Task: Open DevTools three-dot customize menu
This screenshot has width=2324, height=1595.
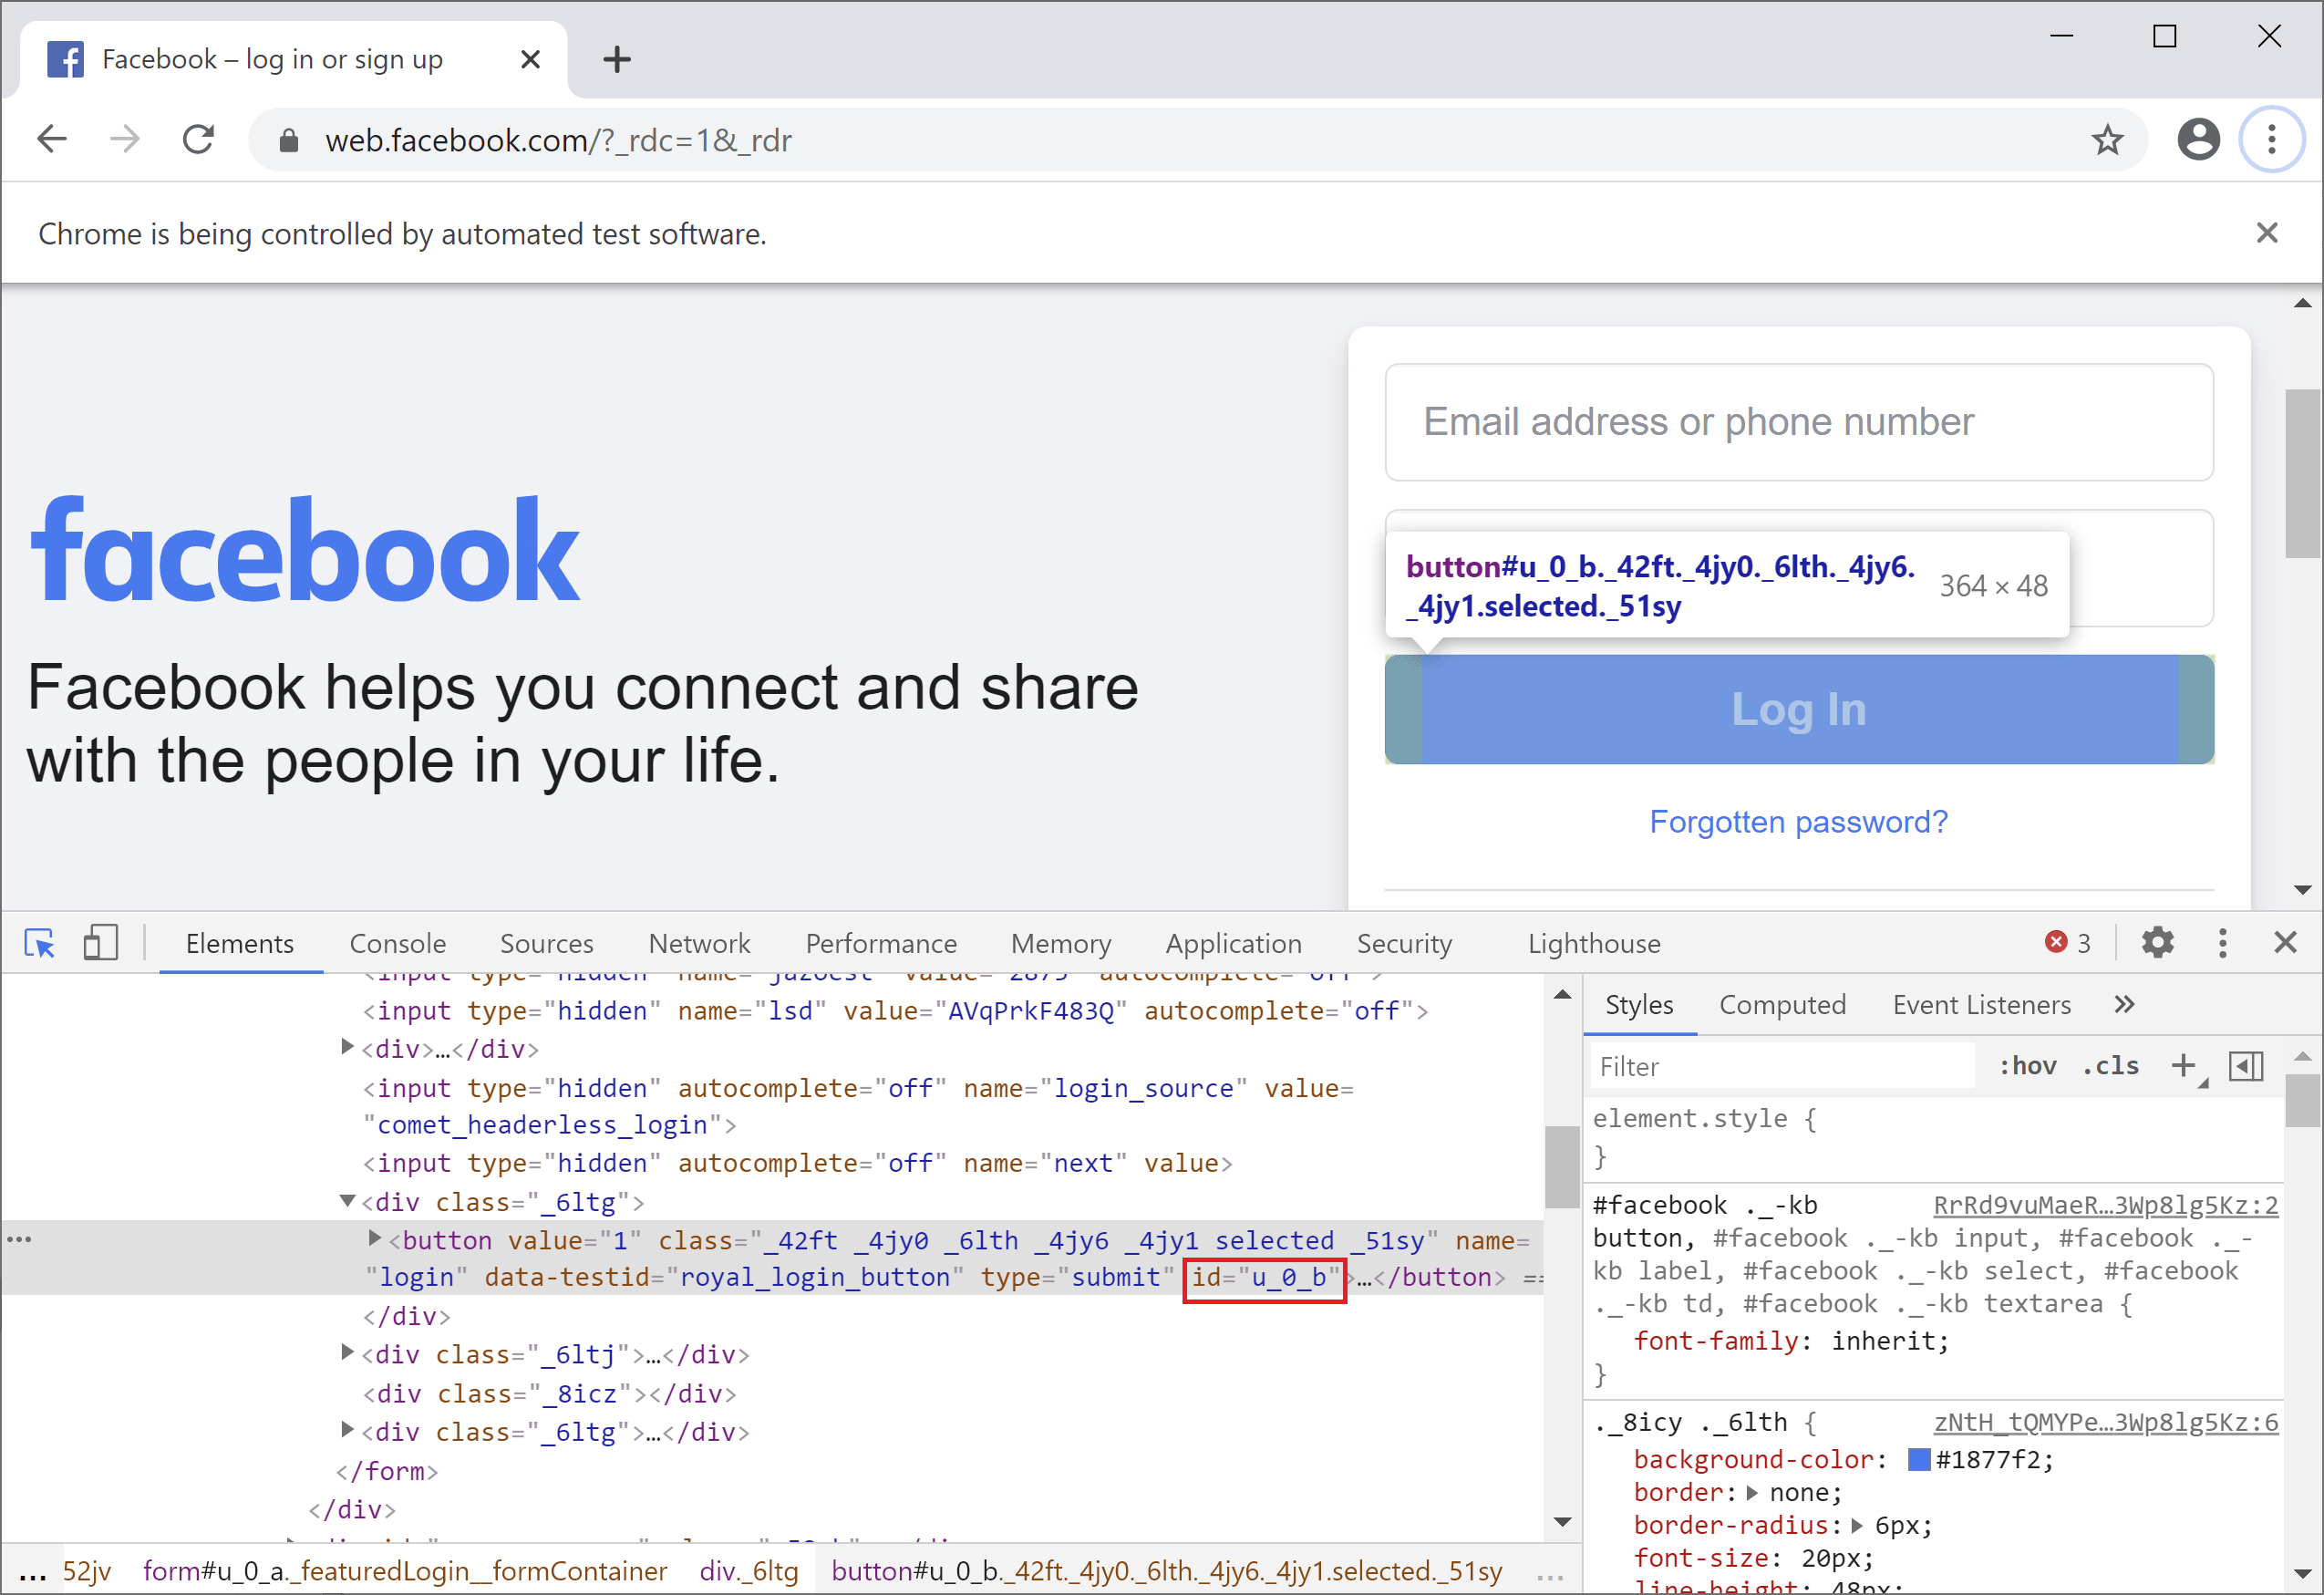Action: coord(2222,943)
